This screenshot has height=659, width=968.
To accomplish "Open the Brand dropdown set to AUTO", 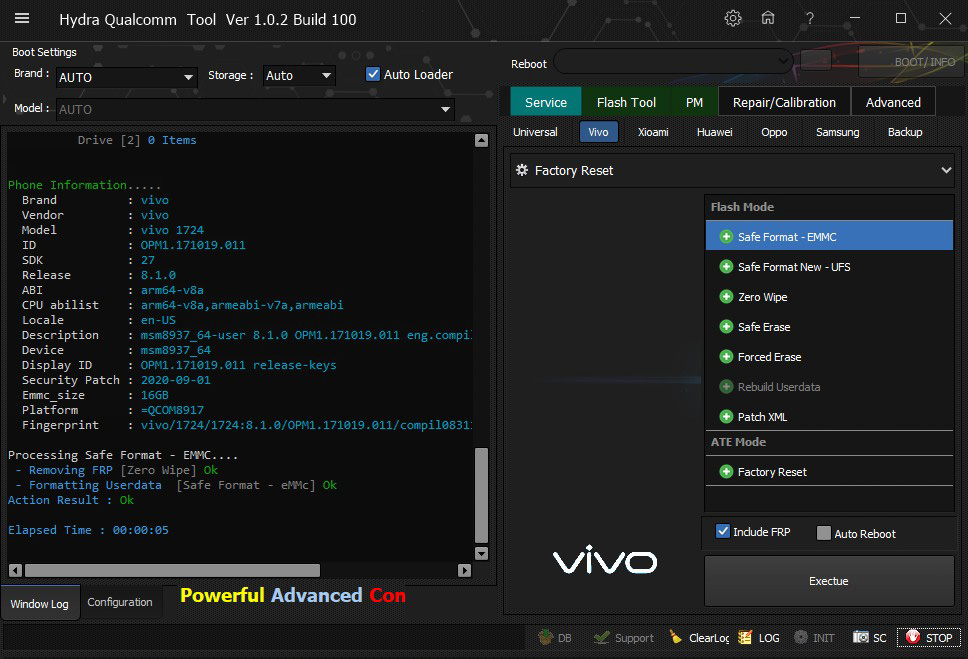I will [125, 77].
